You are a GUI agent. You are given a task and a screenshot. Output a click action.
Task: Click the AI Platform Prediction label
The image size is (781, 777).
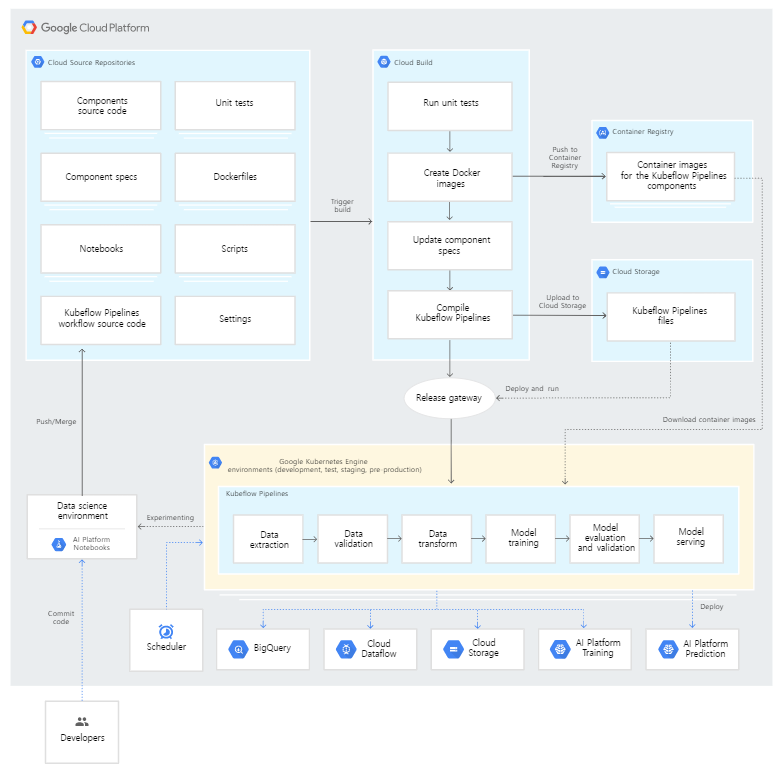[x=705, y=648]
